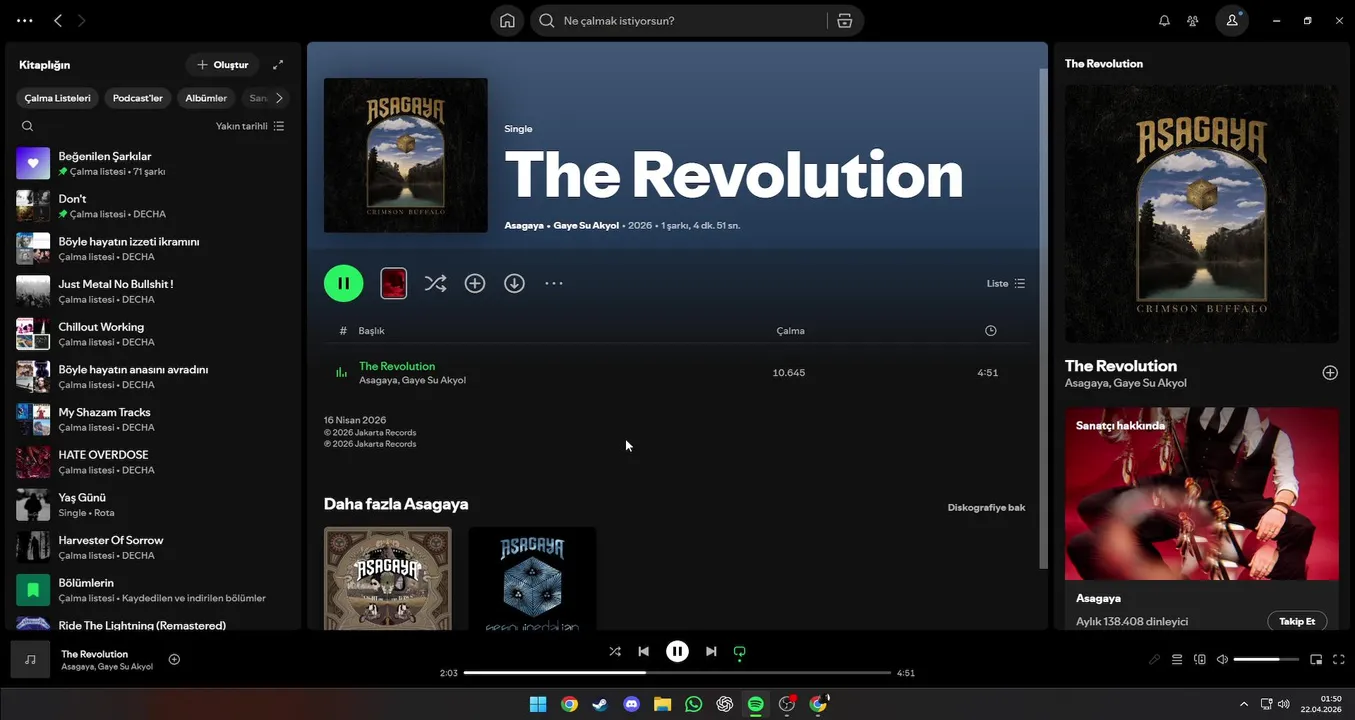Open Gaye Su Akyol artist link under title

click(x=586, y=226)
